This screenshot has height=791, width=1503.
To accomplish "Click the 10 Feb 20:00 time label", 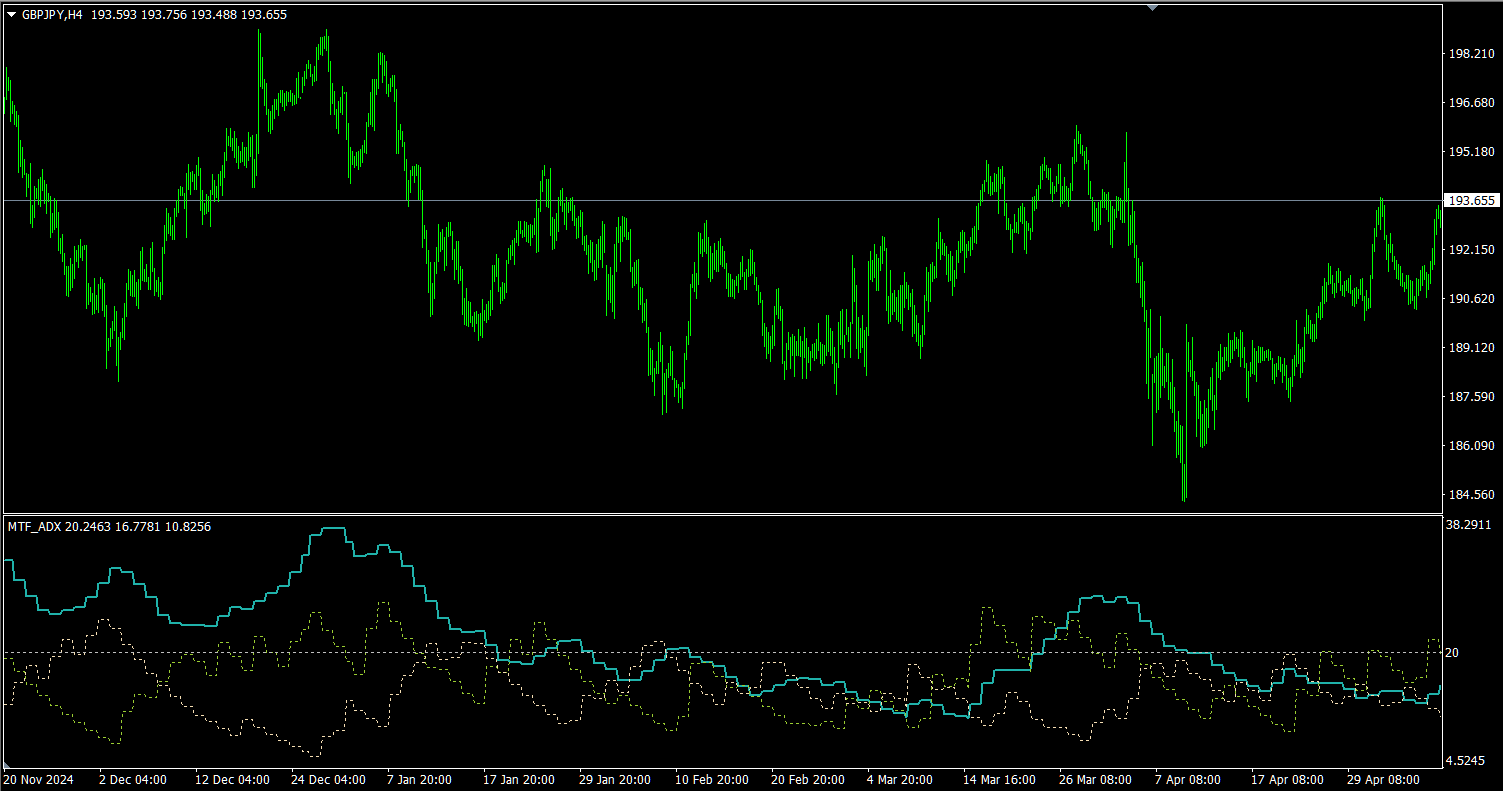I will [712, 779].
